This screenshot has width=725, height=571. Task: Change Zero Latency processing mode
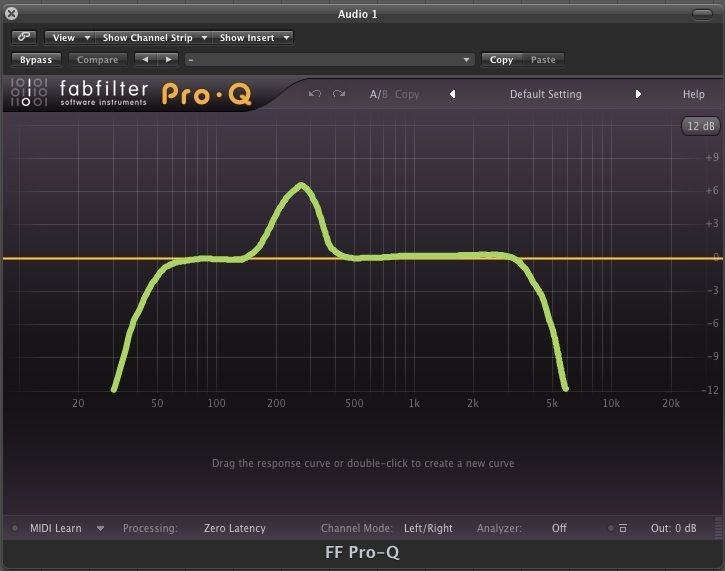click(234, 528)
